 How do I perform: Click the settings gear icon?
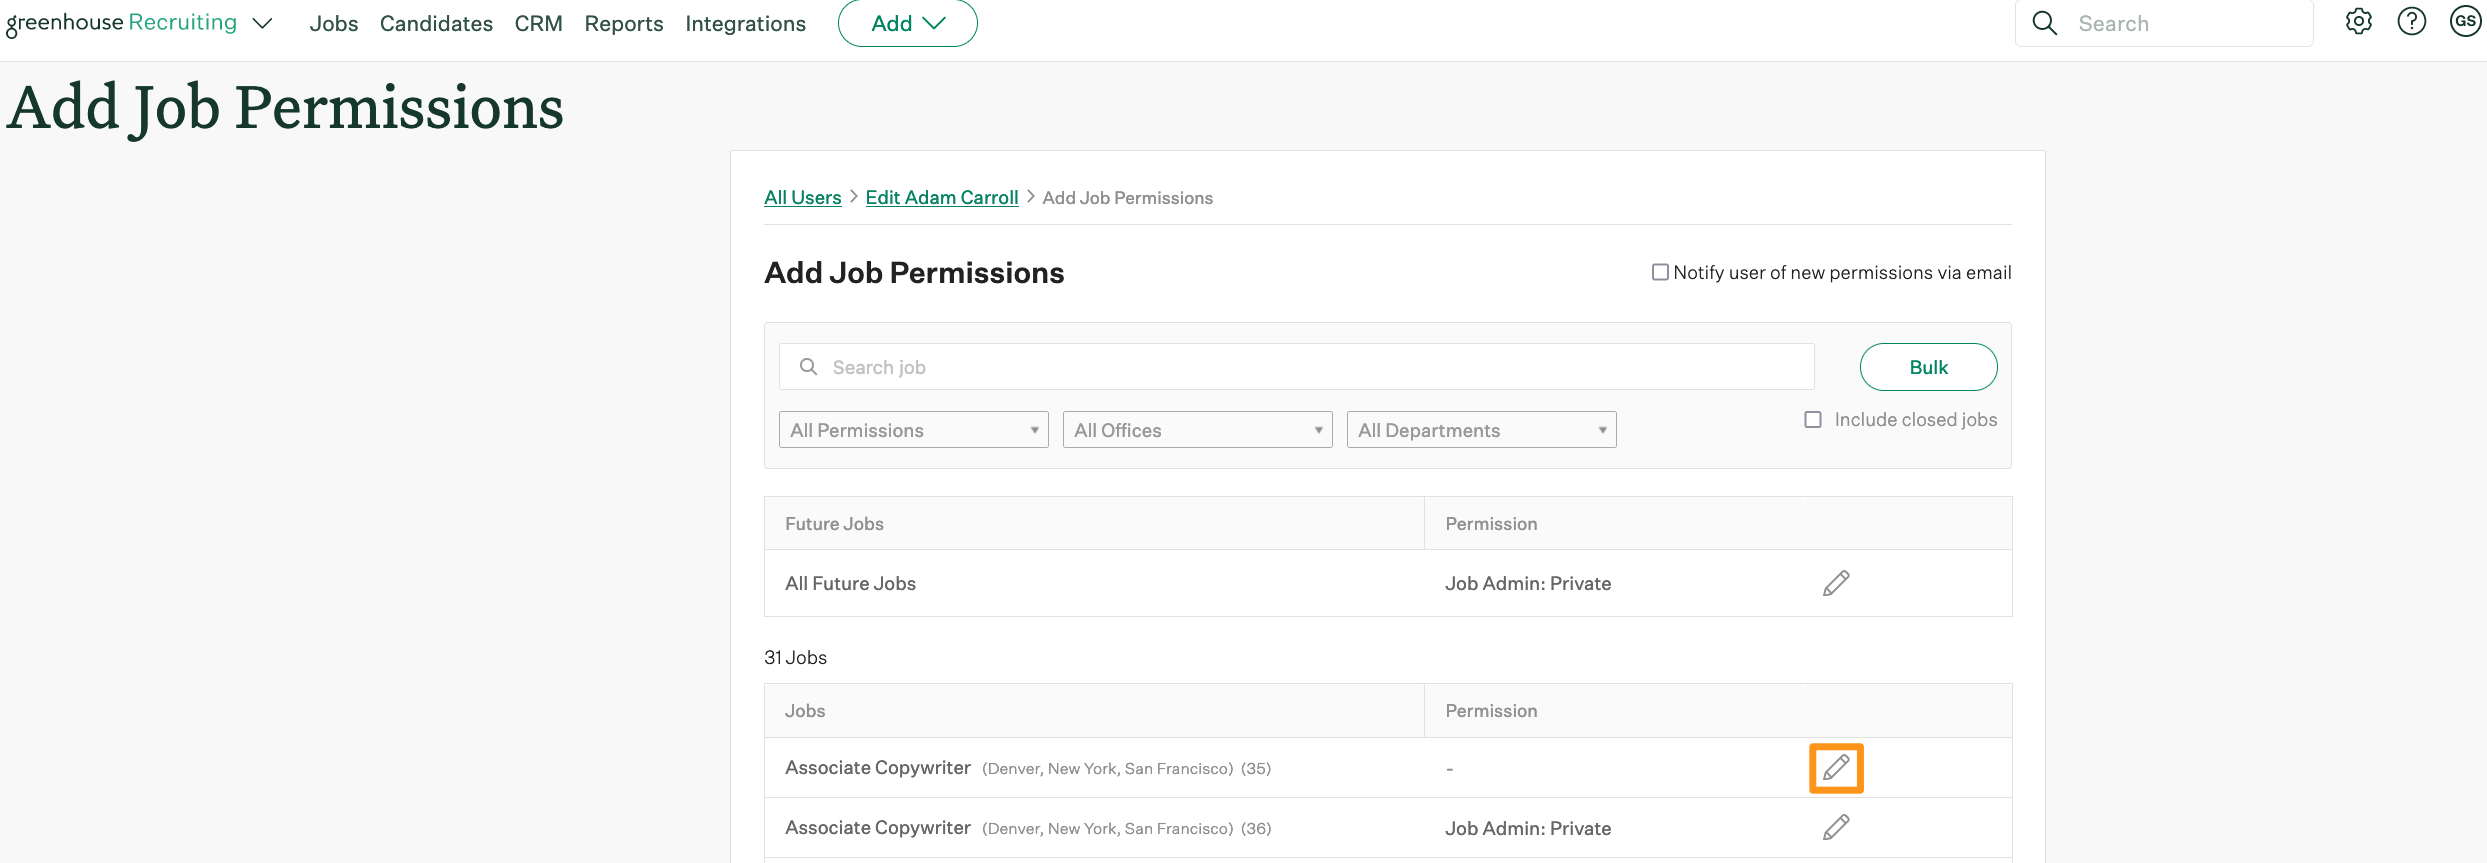click(x=2358, y=22)
